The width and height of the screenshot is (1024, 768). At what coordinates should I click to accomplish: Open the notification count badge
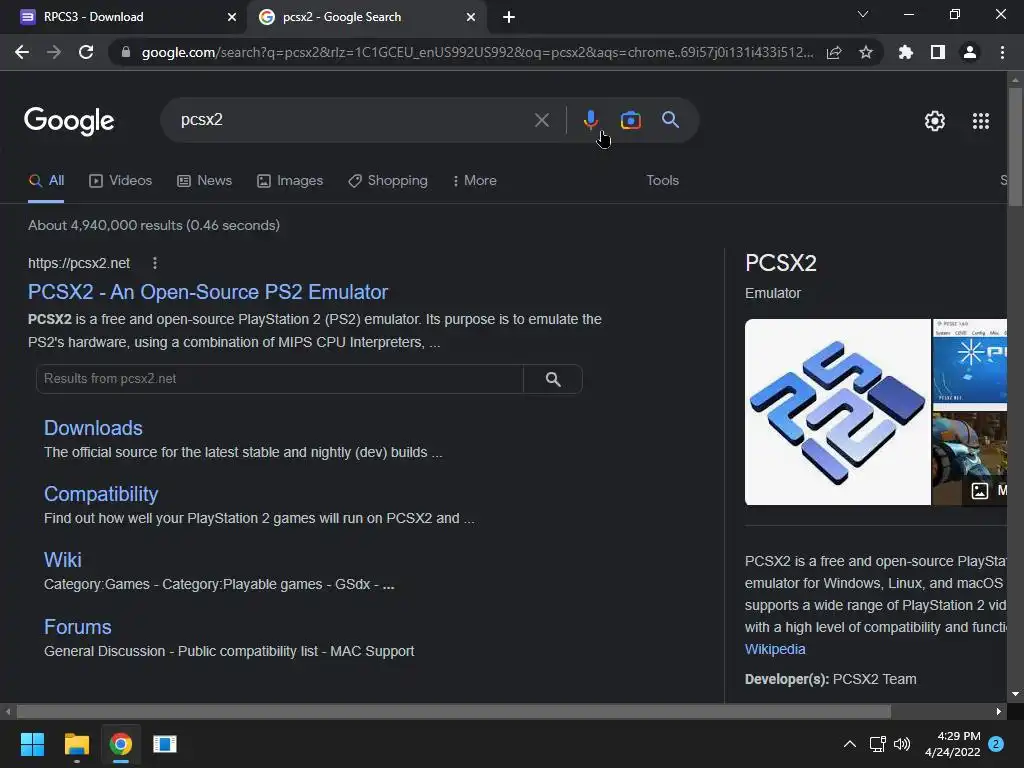coord(996,744)
